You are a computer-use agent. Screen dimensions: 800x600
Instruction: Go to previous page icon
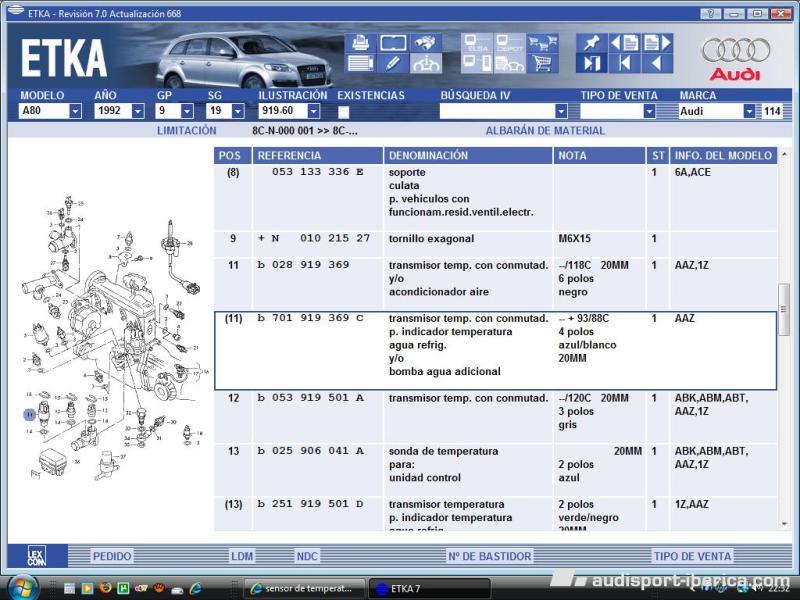(x=625, y=43)
